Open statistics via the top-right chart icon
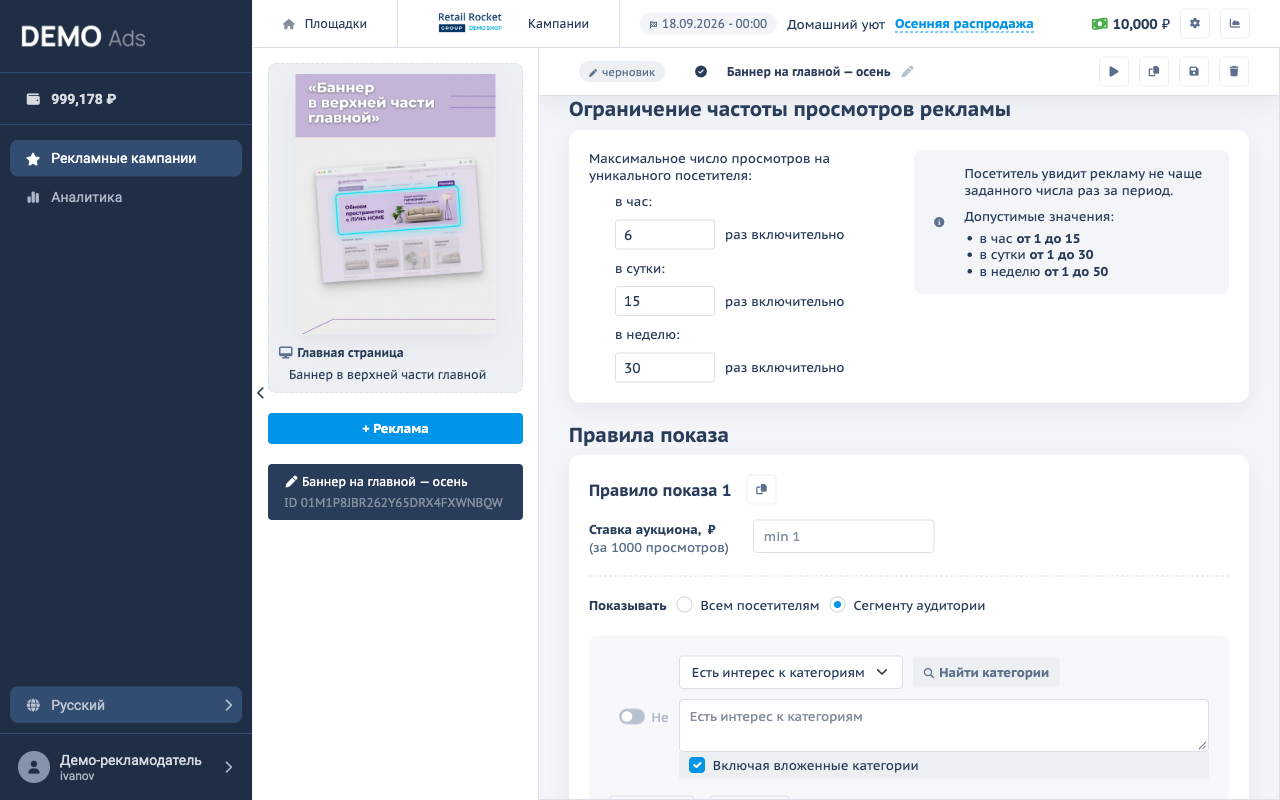 tap(1234, 24)
